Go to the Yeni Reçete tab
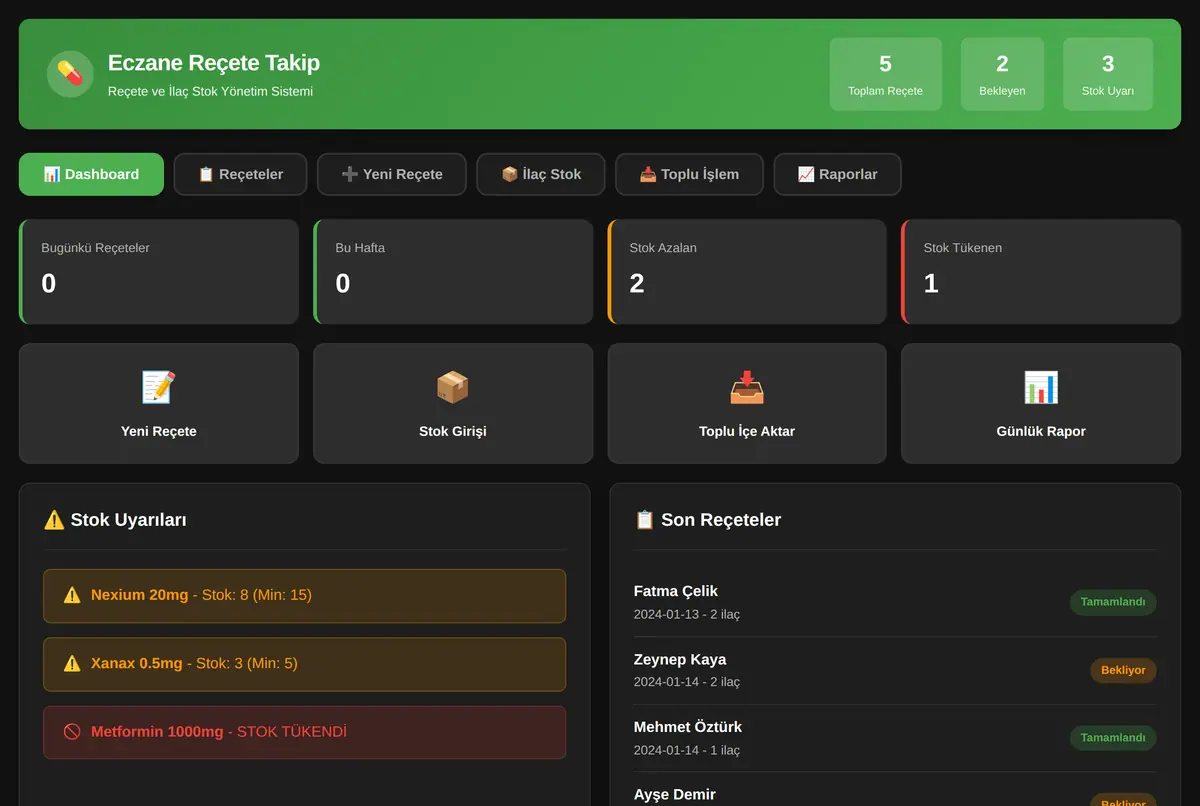This screenshot has height=806, width=1200. click(392, 174)
